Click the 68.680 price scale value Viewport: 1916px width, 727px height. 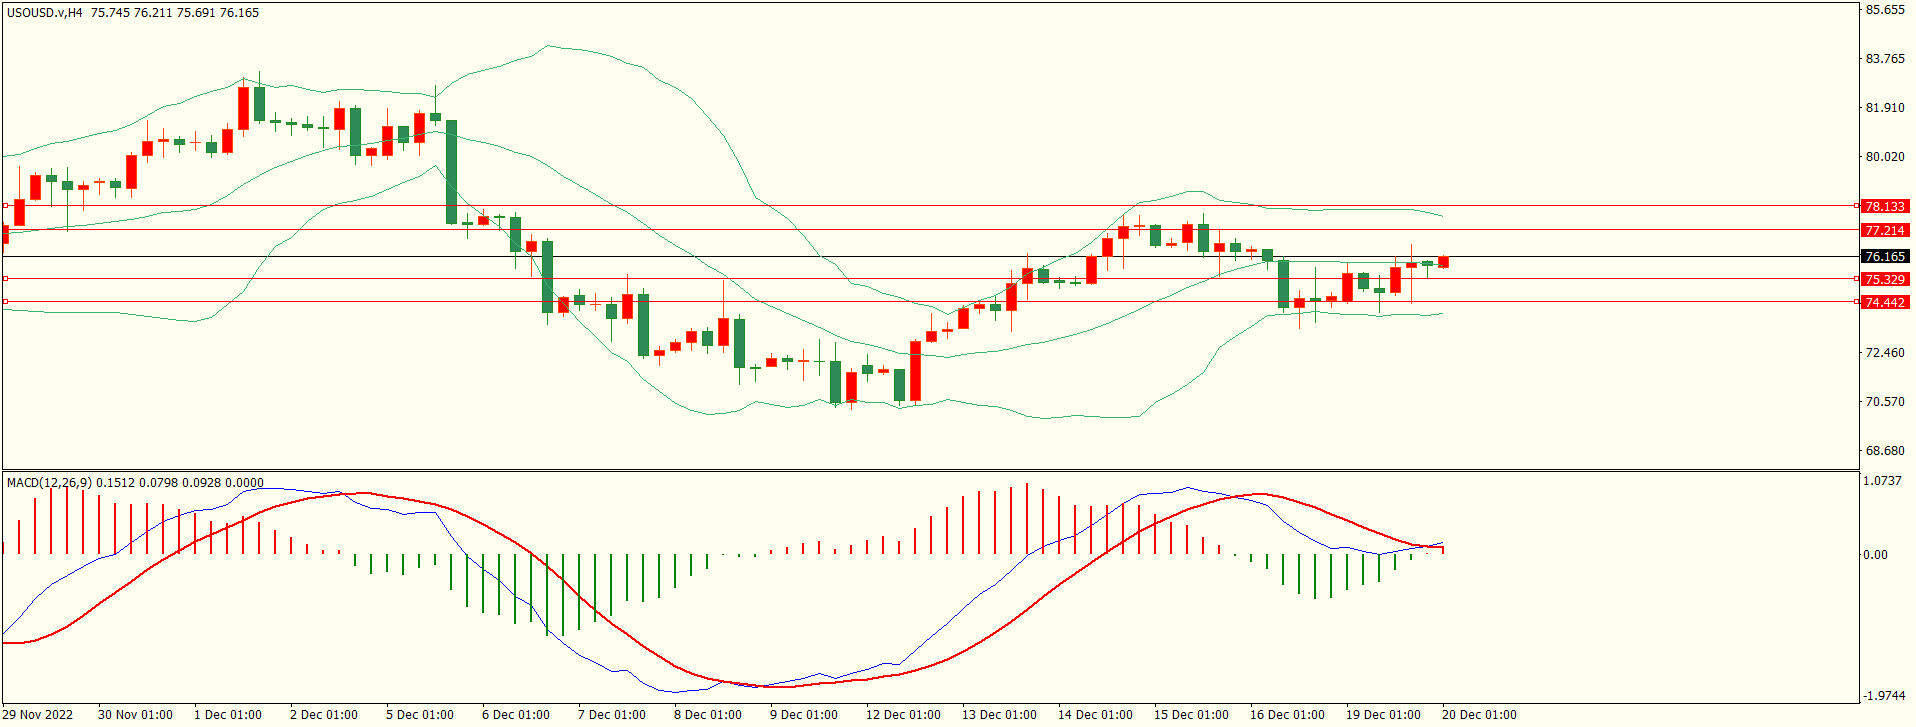1884,450
